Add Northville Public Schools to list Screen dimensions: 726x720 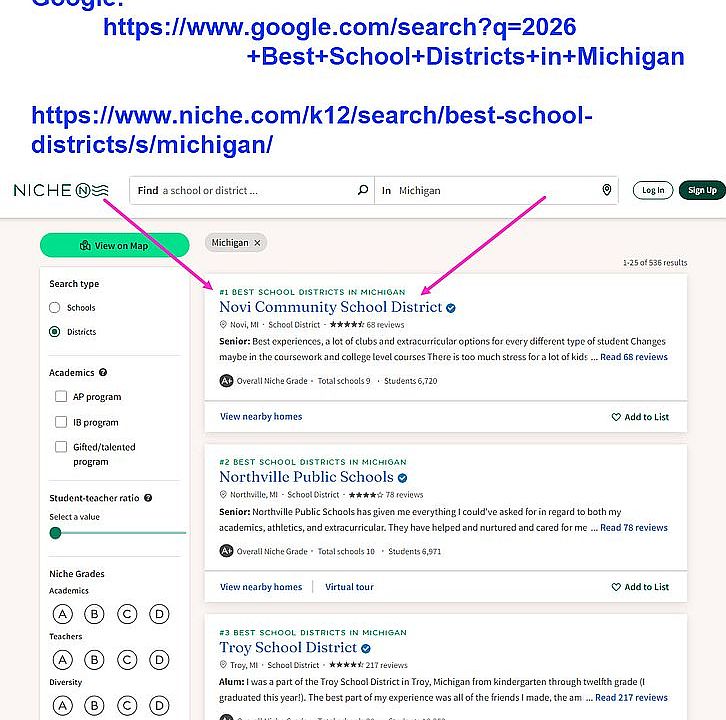tap(640, 587)
